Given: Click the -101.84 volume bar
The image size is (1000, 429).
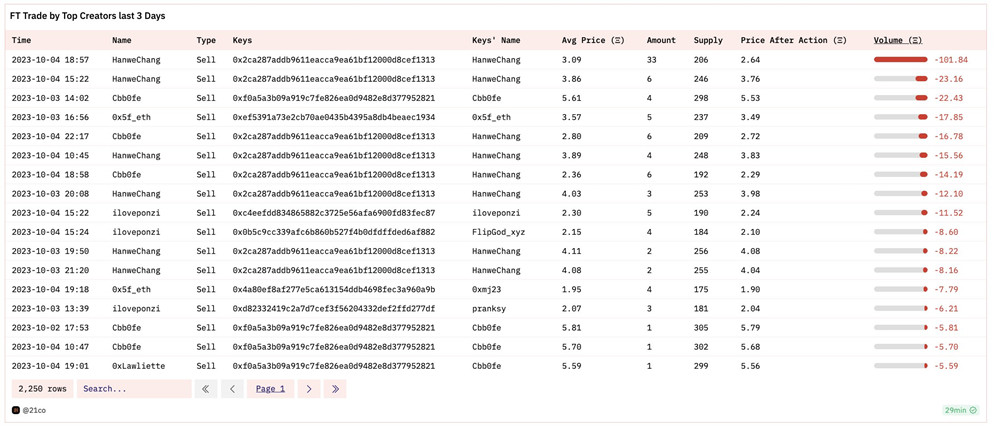Looking at the screenshot, I should point(900,60).
